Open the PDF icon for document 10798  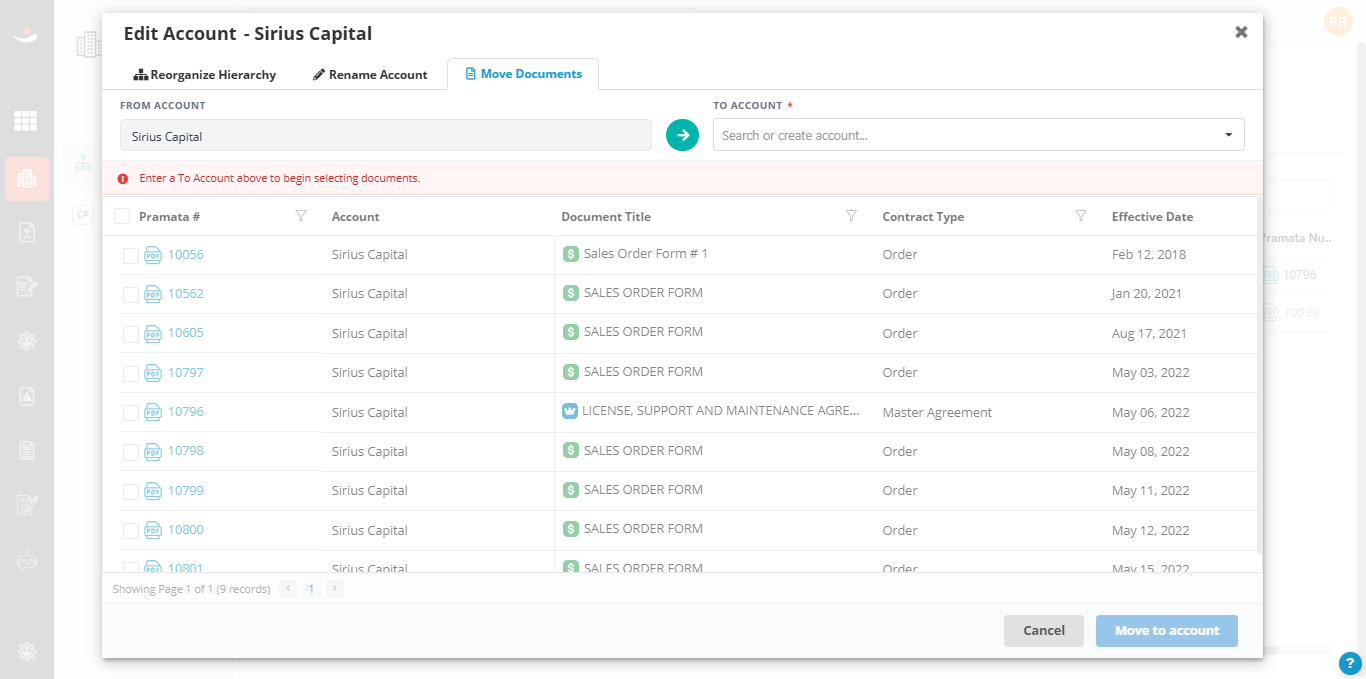[x=153, y=451]
